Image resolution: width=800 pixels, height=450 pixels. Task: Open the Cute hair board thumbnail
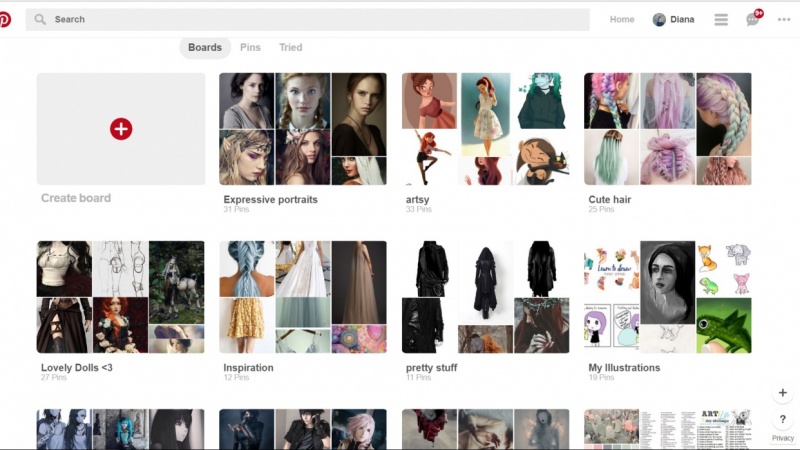(x=668, y=129)
